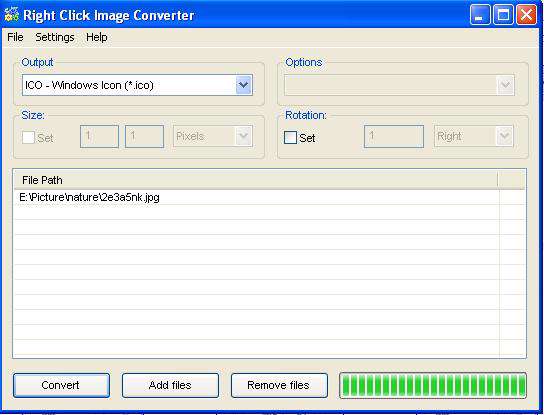
Task: Enable the Rotation Set checkbox
Action: click(x=290, y=137)
